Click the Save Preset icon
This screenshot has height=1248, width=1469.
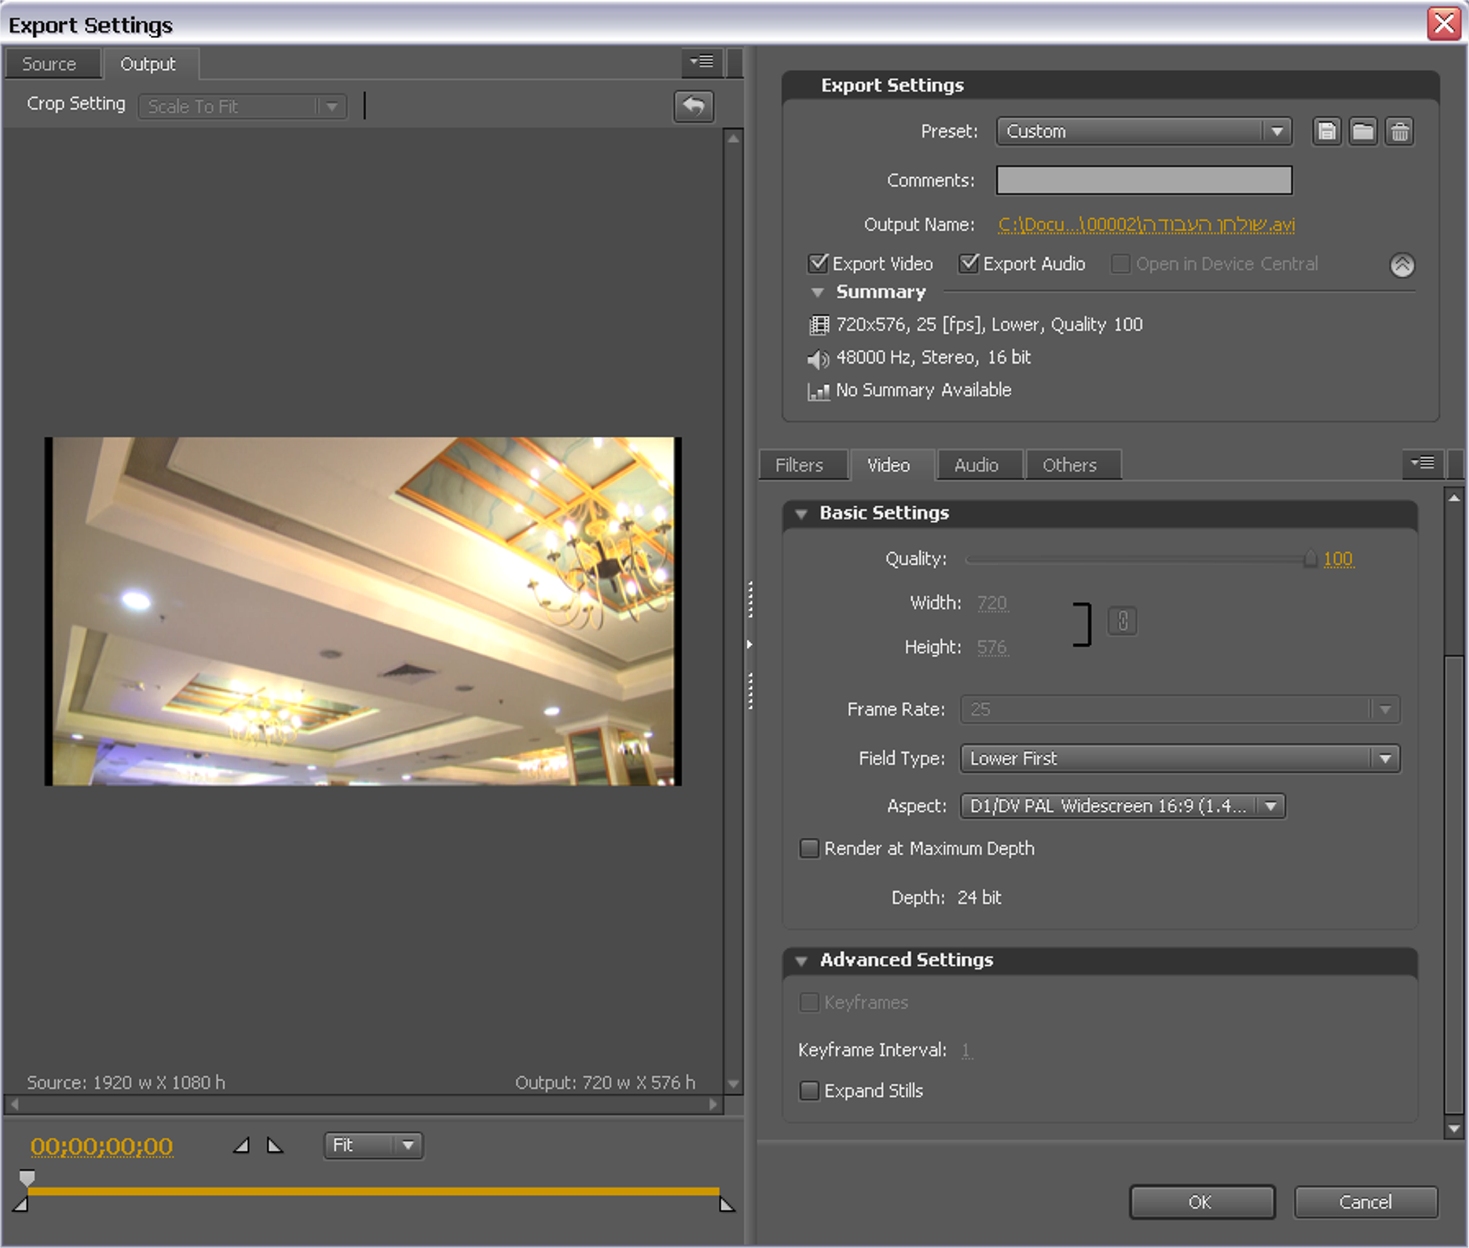pyautogui.click(x=1326, y=131)
